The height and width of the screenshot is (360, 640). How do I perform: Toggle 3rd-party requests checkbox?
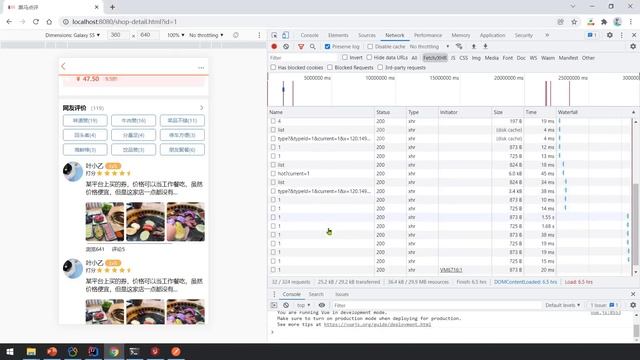380,67
